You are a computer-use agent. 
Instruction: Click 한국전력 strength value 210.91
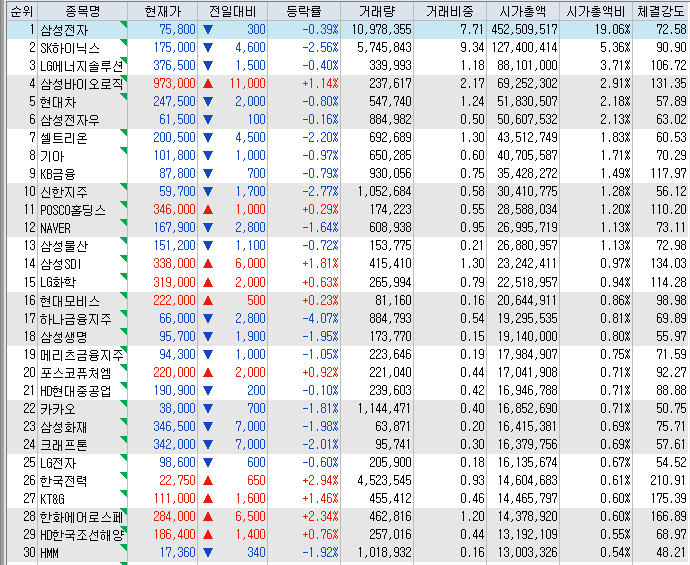[x=668, y=481]
